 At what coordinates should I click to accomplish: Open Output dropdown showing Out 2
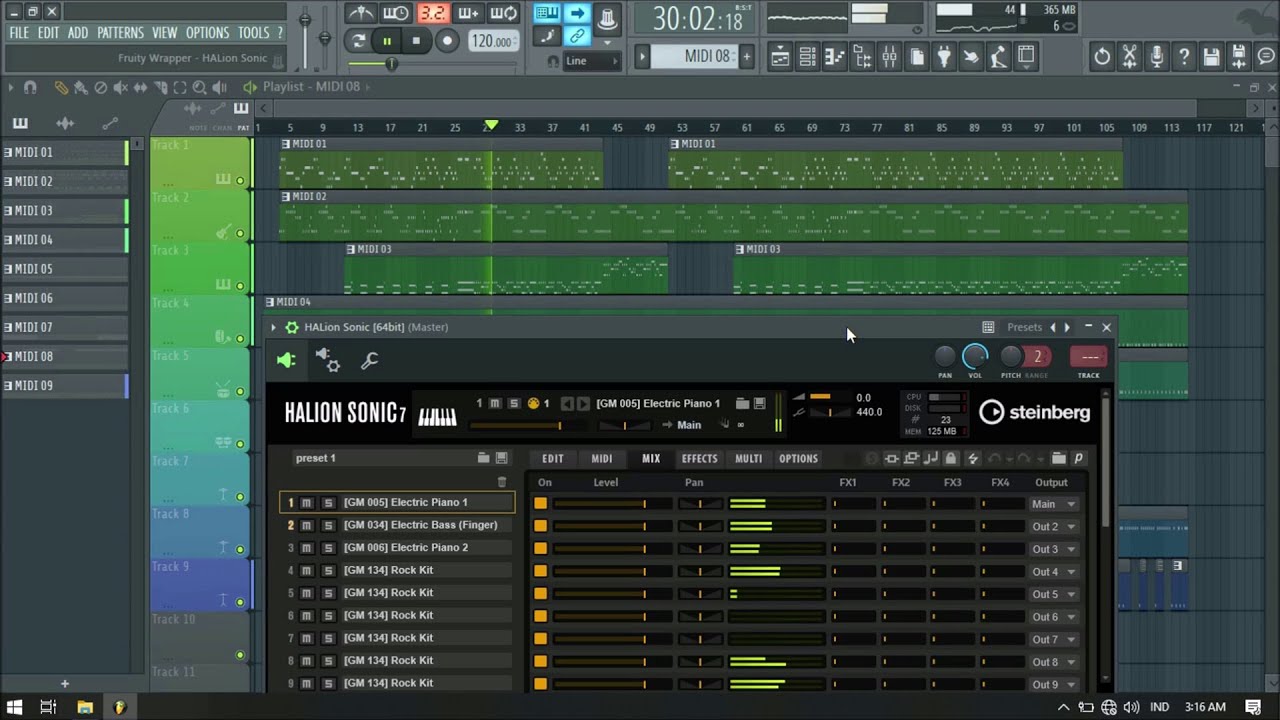[1054, 527]
